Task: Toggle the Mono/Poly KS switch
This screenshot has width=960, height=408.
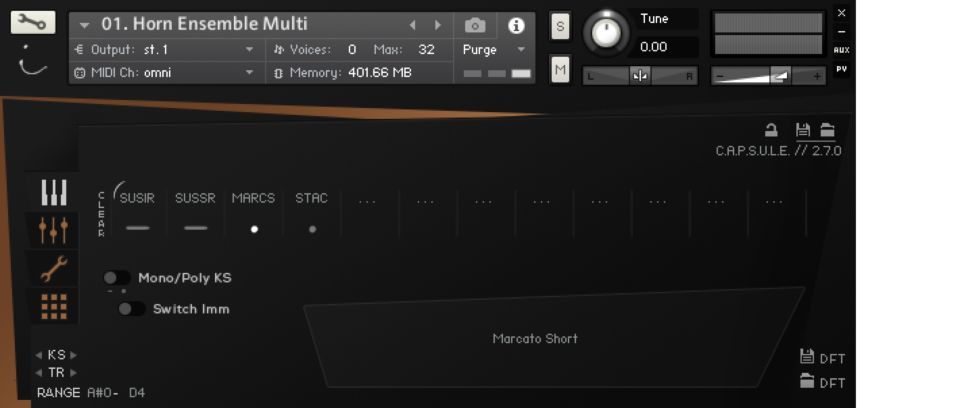Action: pyautogui.click(x=117, y=278)
